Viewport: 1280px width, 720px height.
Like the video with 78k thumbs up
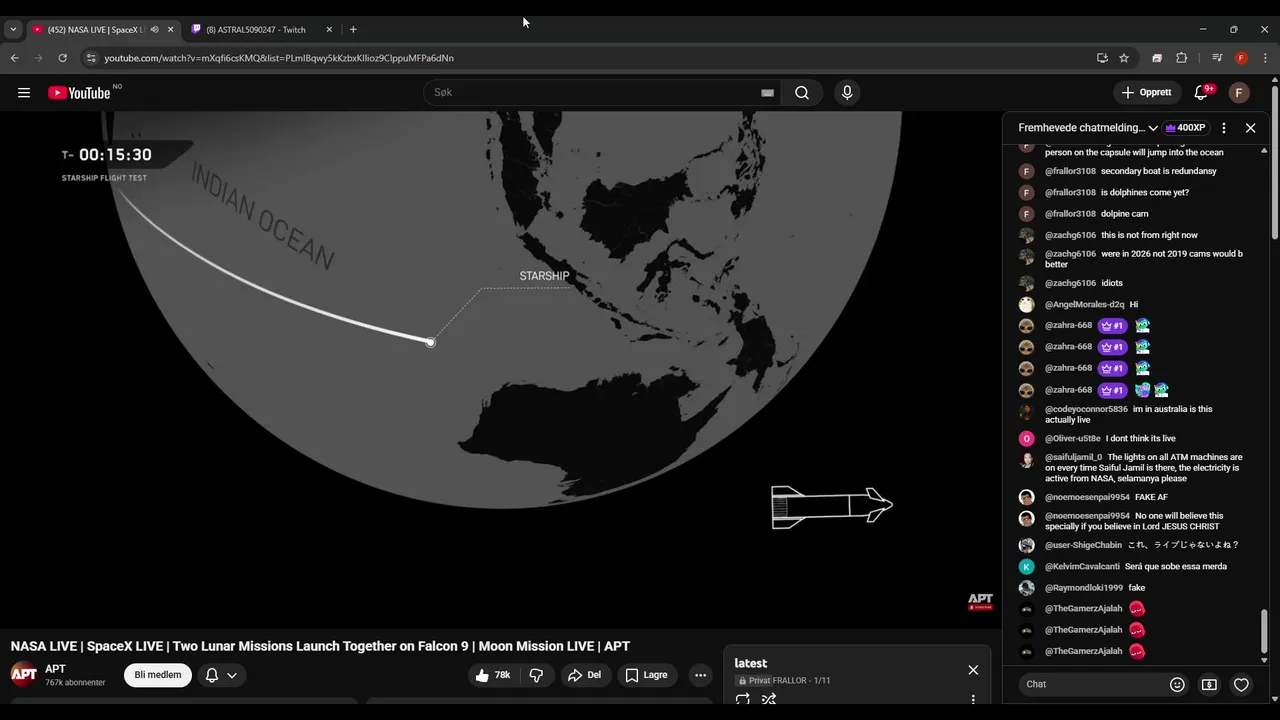click(x=494, y=675)
